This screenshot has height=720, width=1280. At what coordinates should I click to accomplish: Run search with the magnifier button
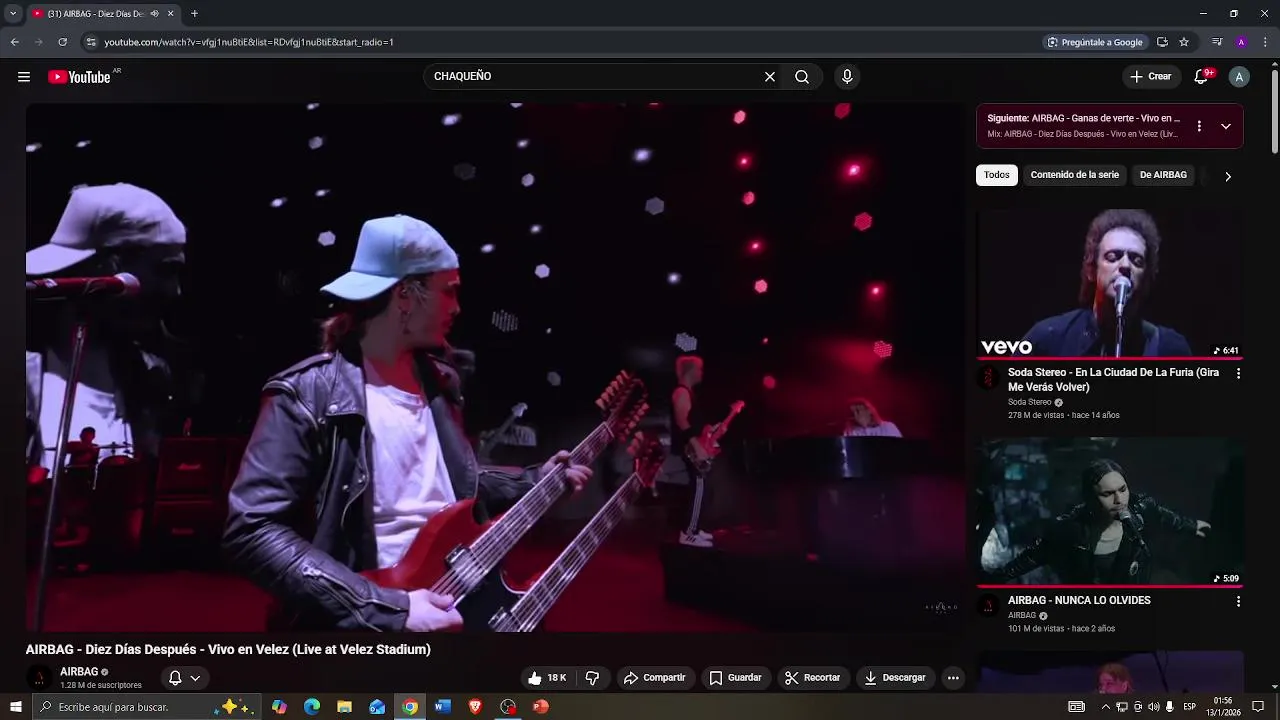(802, 77)
